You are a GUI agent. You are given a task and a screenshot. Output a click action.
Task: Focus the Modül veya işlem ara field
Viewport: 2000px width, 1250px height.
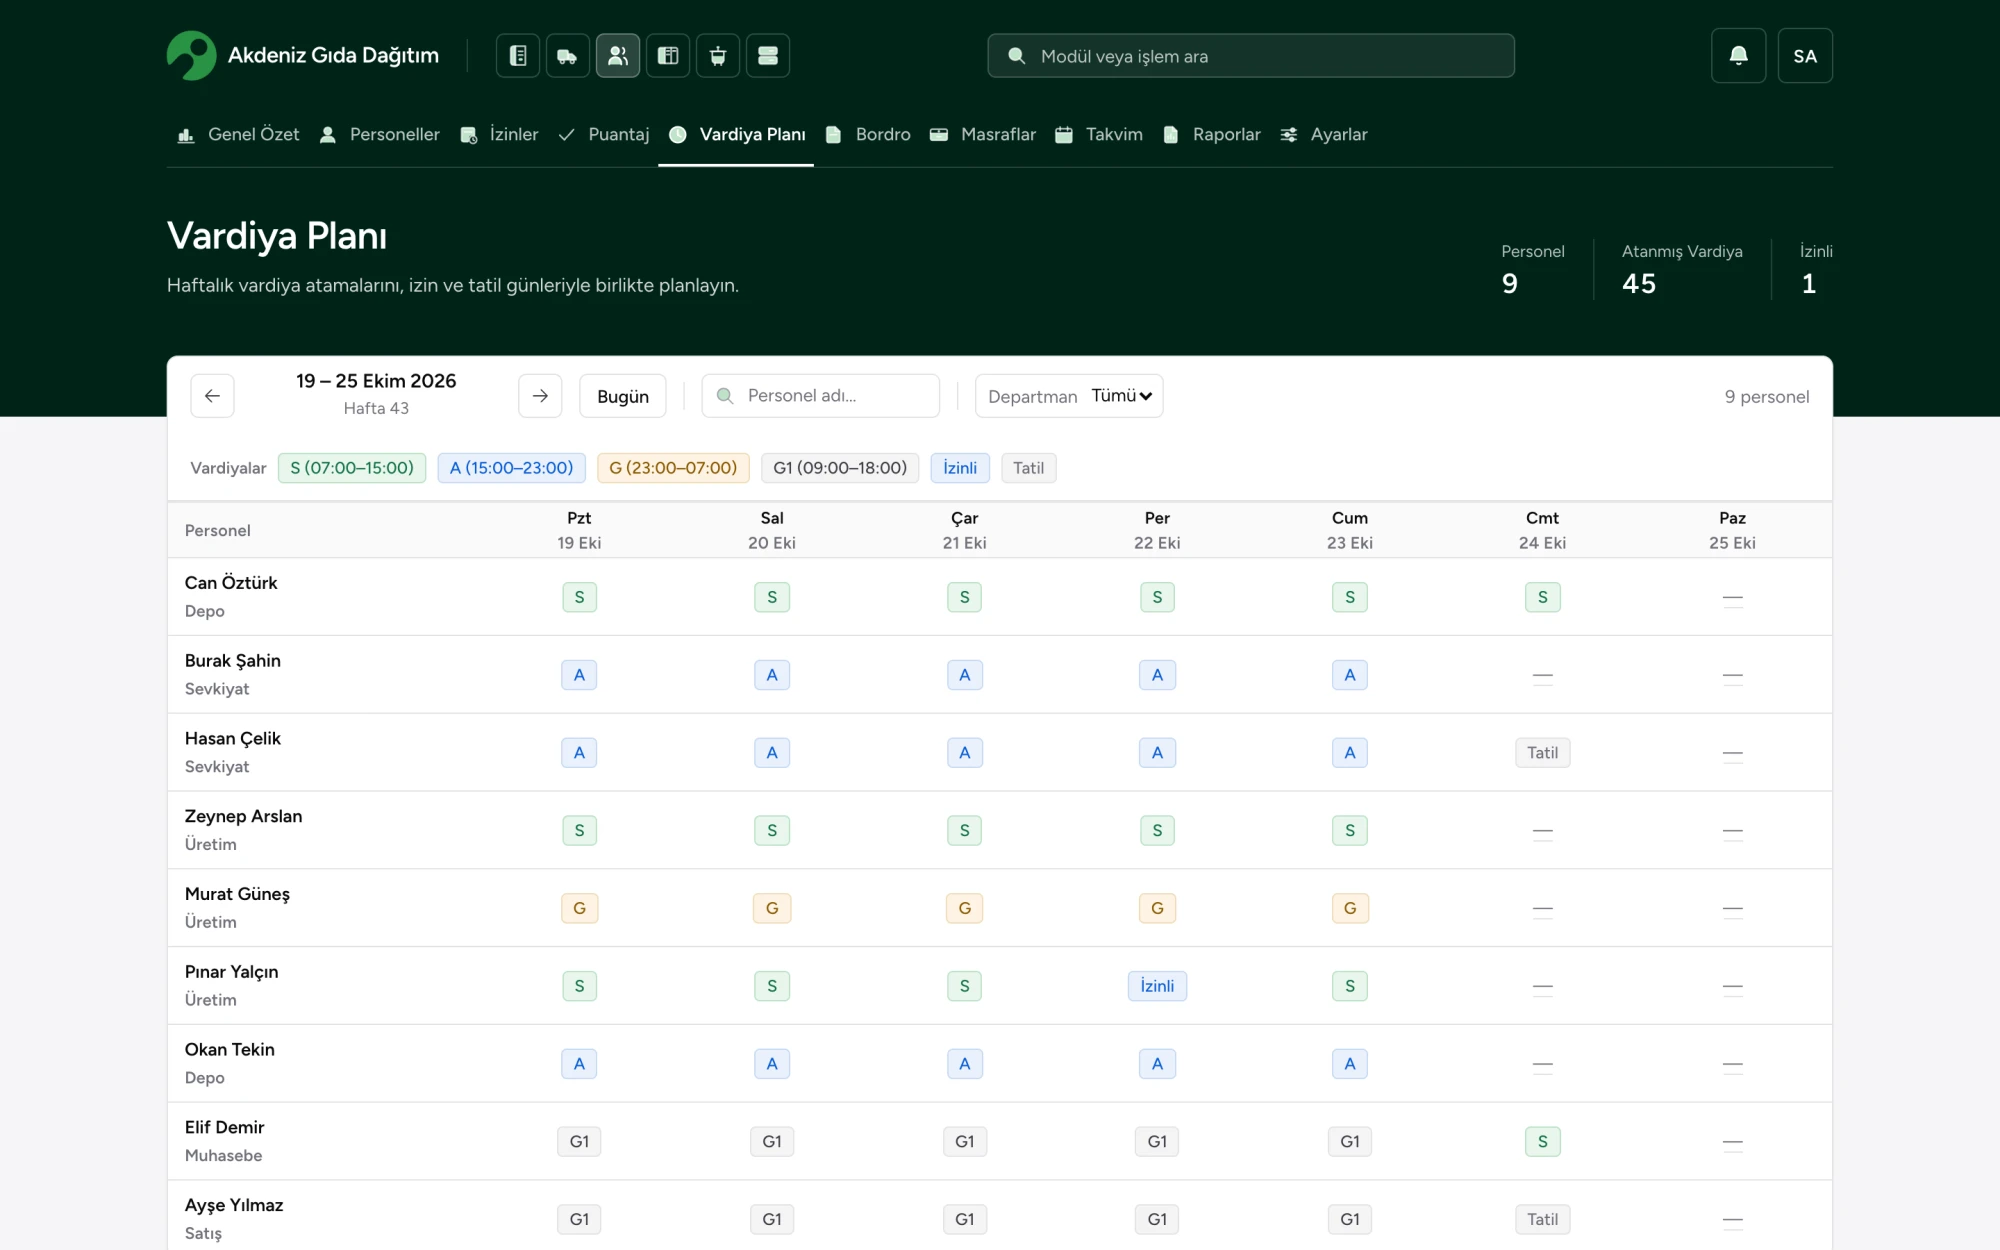[1251, 56]
